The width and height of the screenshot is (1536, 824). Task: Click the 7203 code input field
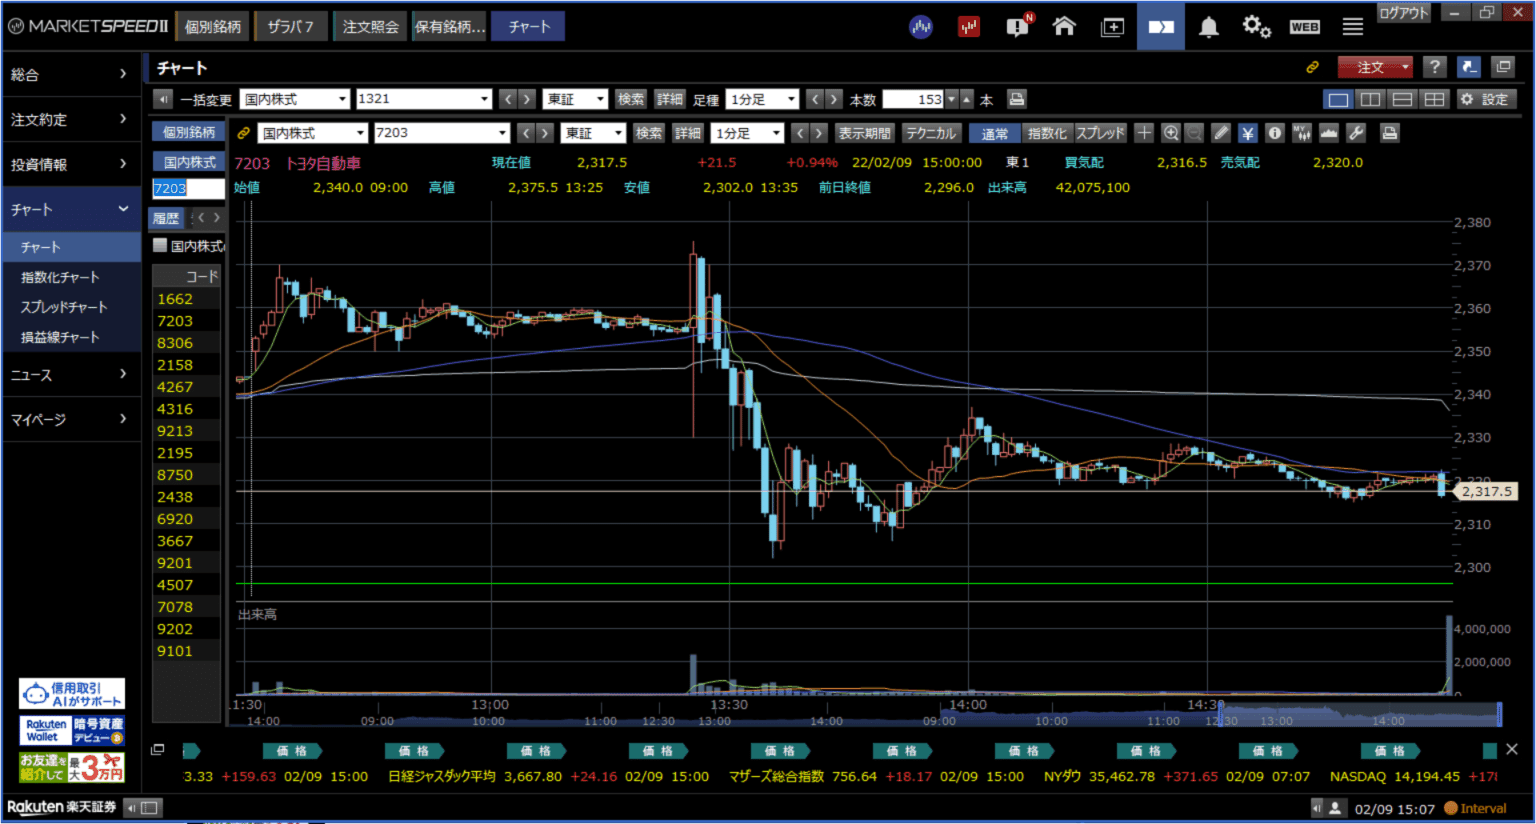pyautogui.click(x=188, y=188)
